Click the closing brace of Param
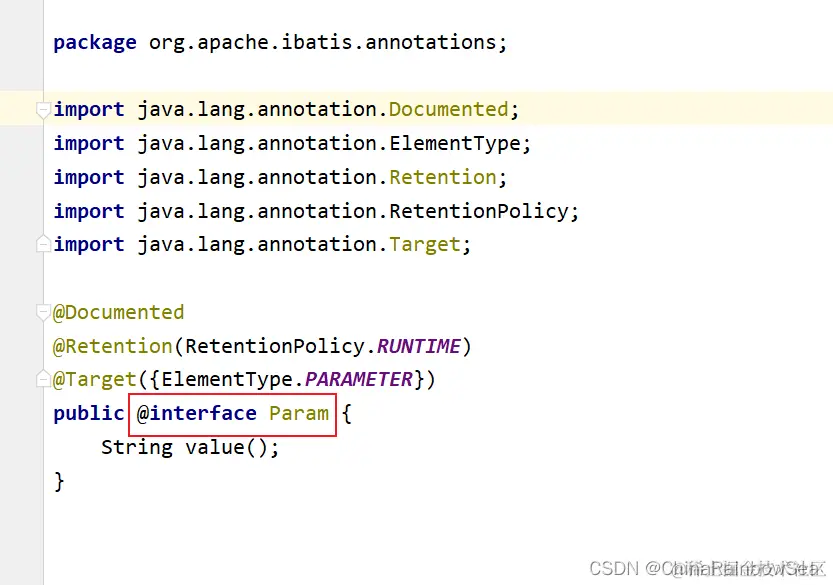Viewport: 833px width, 585px height. tap(58, 481)
